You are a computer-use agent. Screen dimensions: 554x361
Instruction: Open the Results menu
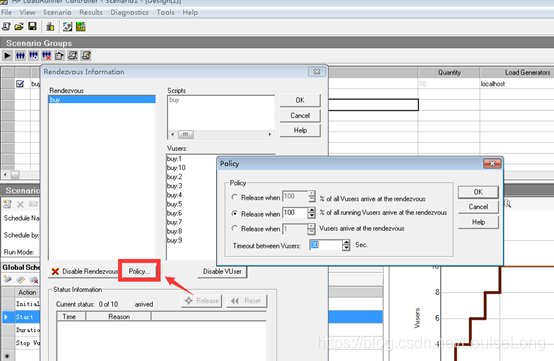point(91,12)
